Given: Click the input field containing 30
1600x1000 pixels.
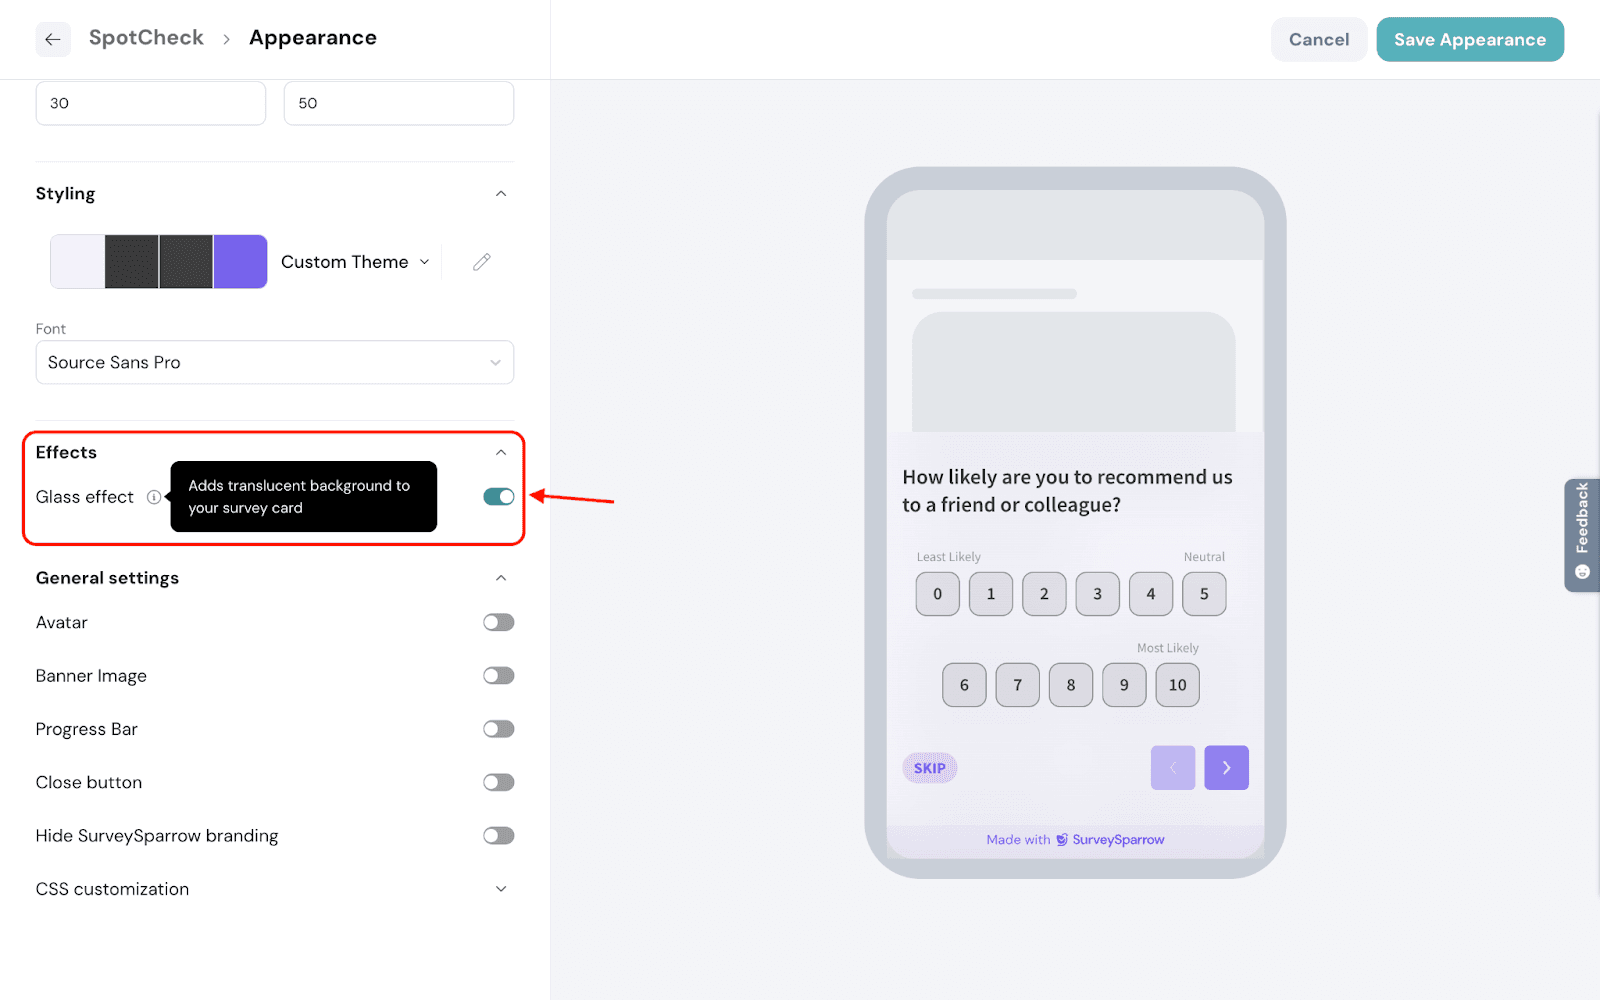Looking at the screenshot, I should (151, 104).
